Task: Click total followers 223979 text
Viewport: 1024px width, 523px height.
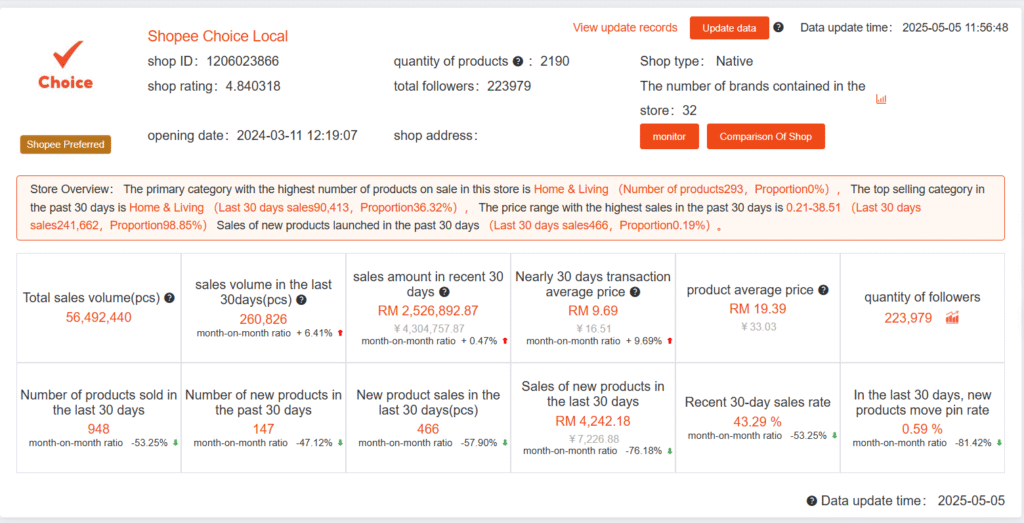Action: (x=462, y=86)
